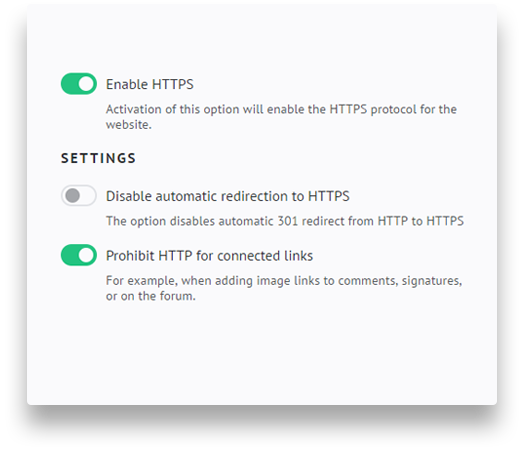Click the empty right half of redirection switch
524x453 pixels.
coord(88,195)
